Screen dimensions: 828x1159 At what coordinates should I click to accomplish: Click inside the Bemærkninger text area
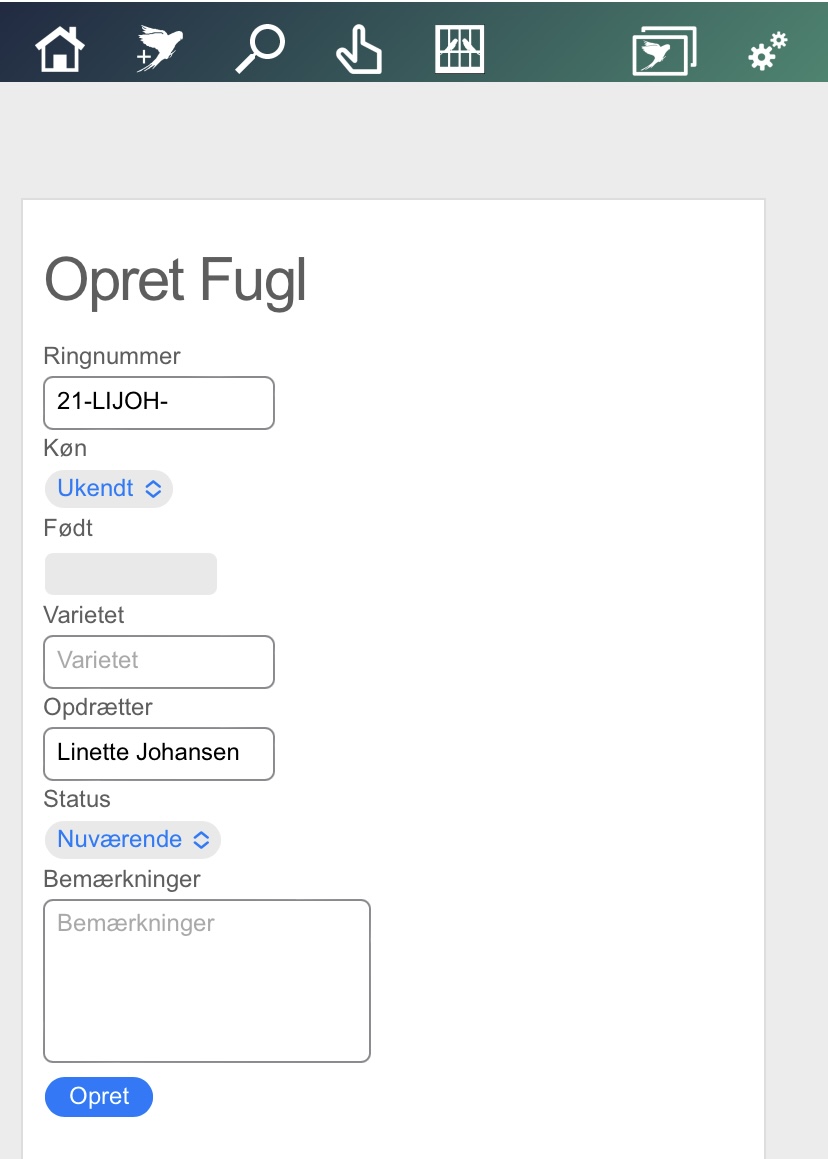(x=207, y=981)
